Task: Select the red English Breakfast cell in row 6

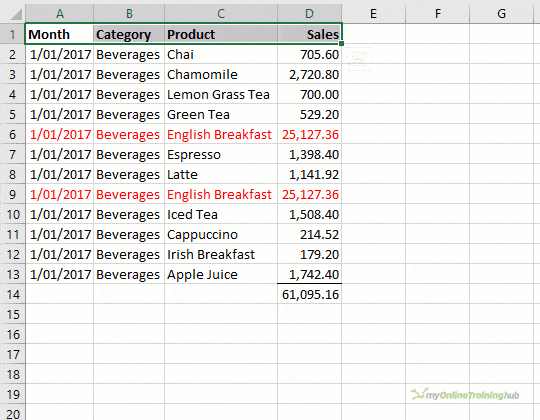Action: 221,134
